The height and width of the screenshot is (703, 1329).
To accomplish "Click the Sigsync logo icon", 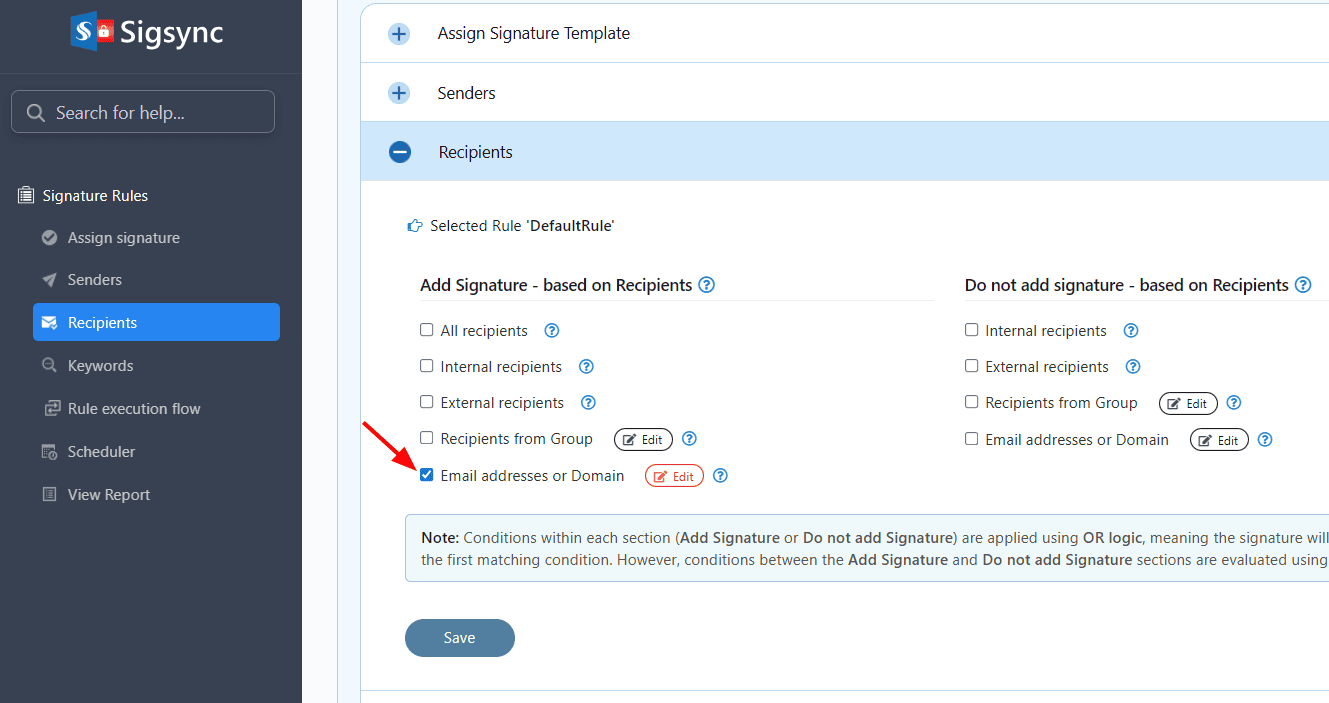I will tap(92, 31).
